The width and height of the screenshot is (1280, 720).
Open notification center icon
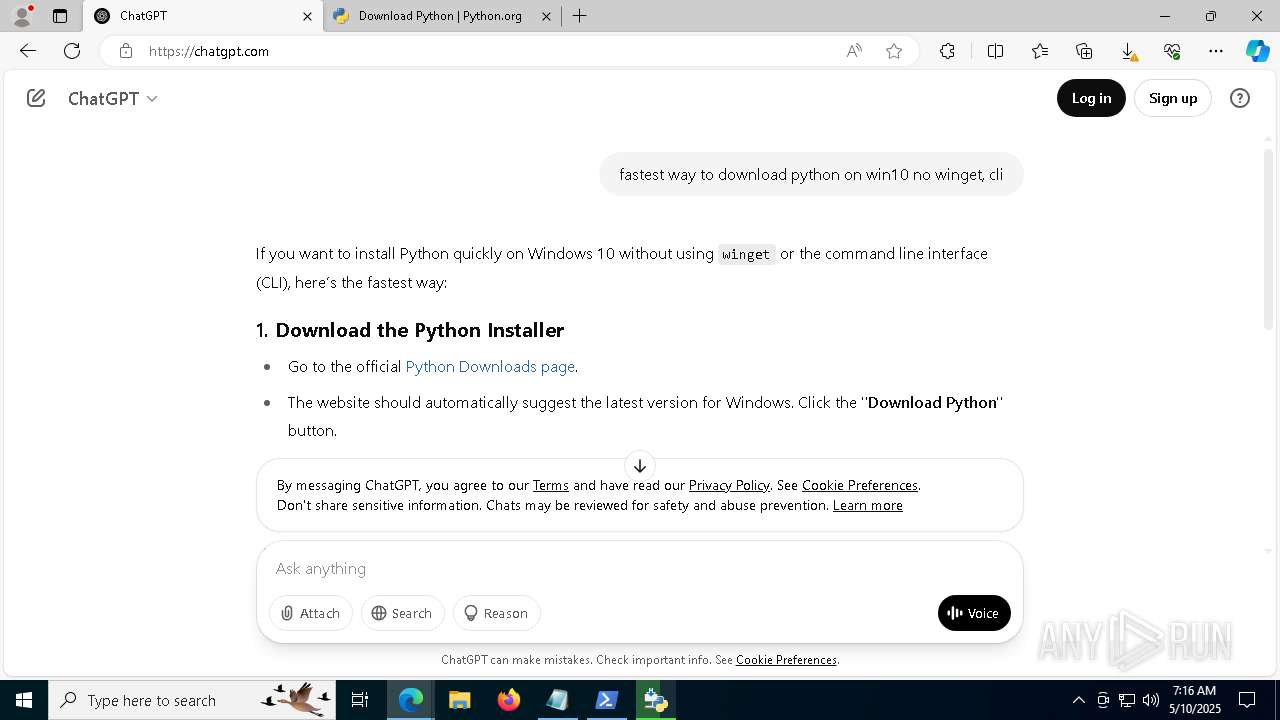pyautogui.click(x=1247, y=700)
